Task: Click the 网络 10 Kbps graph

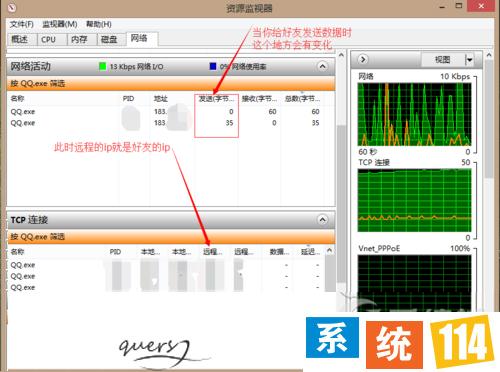Action: click(x=414, y=114)
